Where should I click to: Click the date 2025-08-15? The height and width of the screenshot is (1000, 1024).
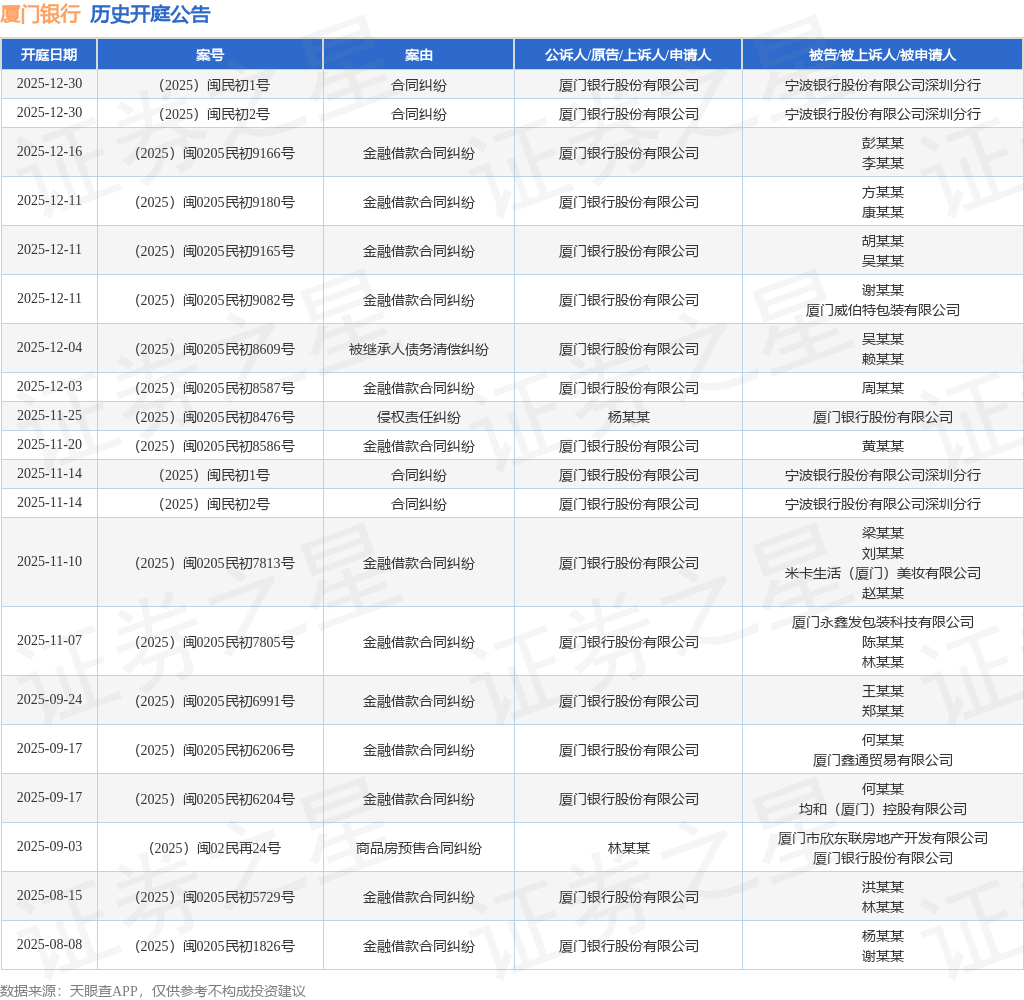pos(49,895)
